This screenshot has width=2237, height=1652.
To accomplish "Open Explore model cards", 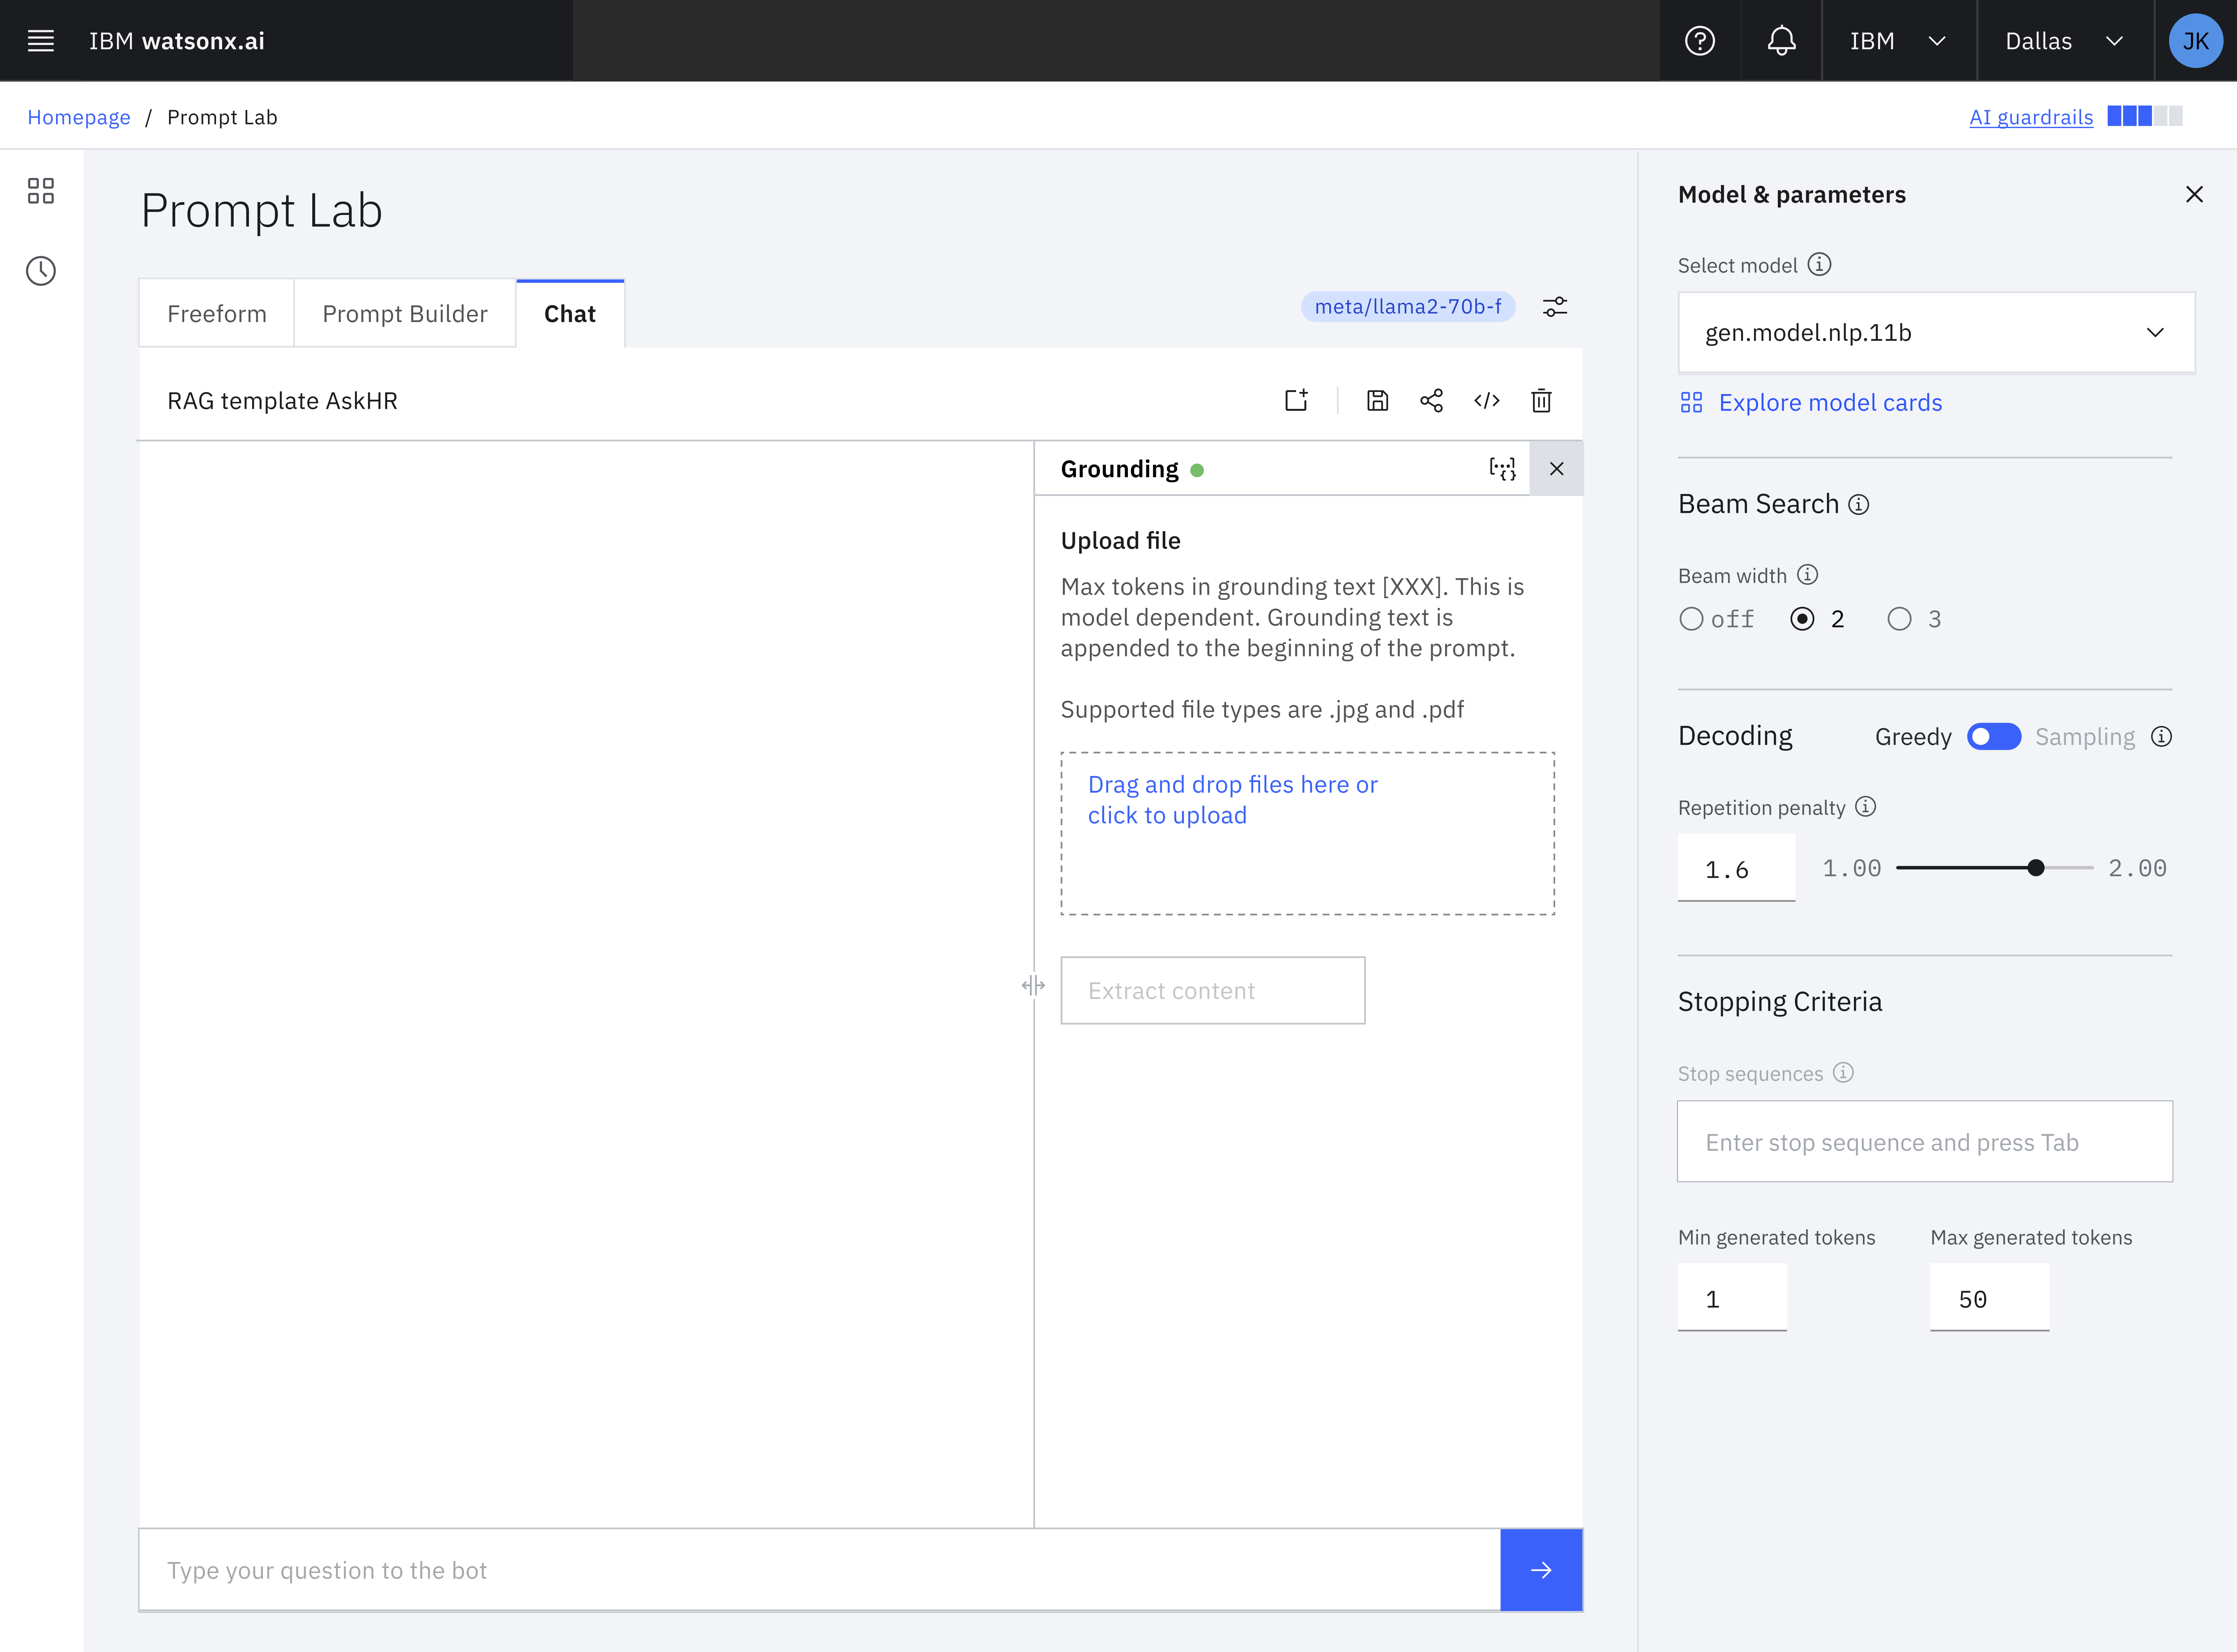I will pyautogui.click(x=1830, y=402).
